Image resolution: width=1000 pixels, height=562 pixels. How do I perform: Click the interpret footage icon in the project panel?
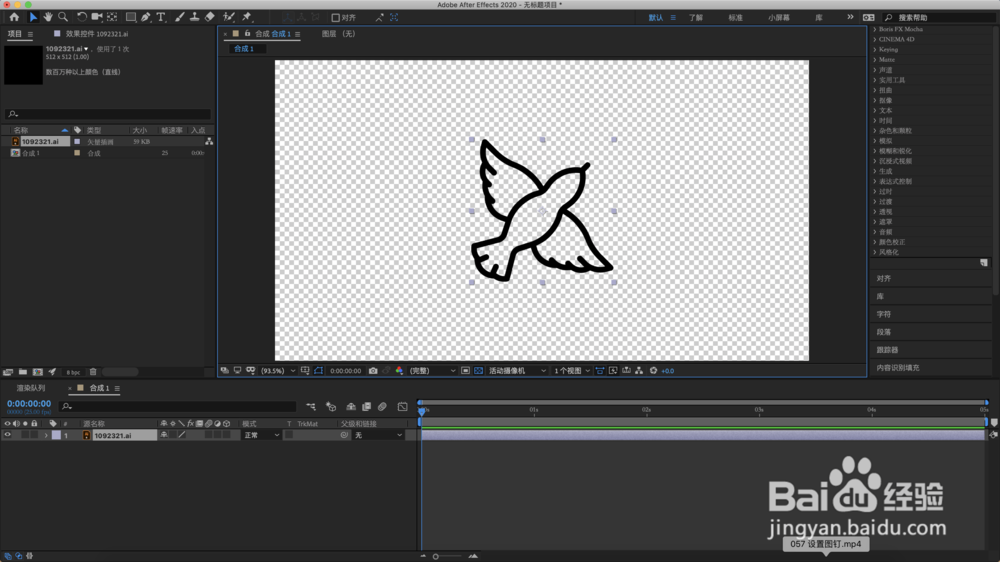[8, 372]
